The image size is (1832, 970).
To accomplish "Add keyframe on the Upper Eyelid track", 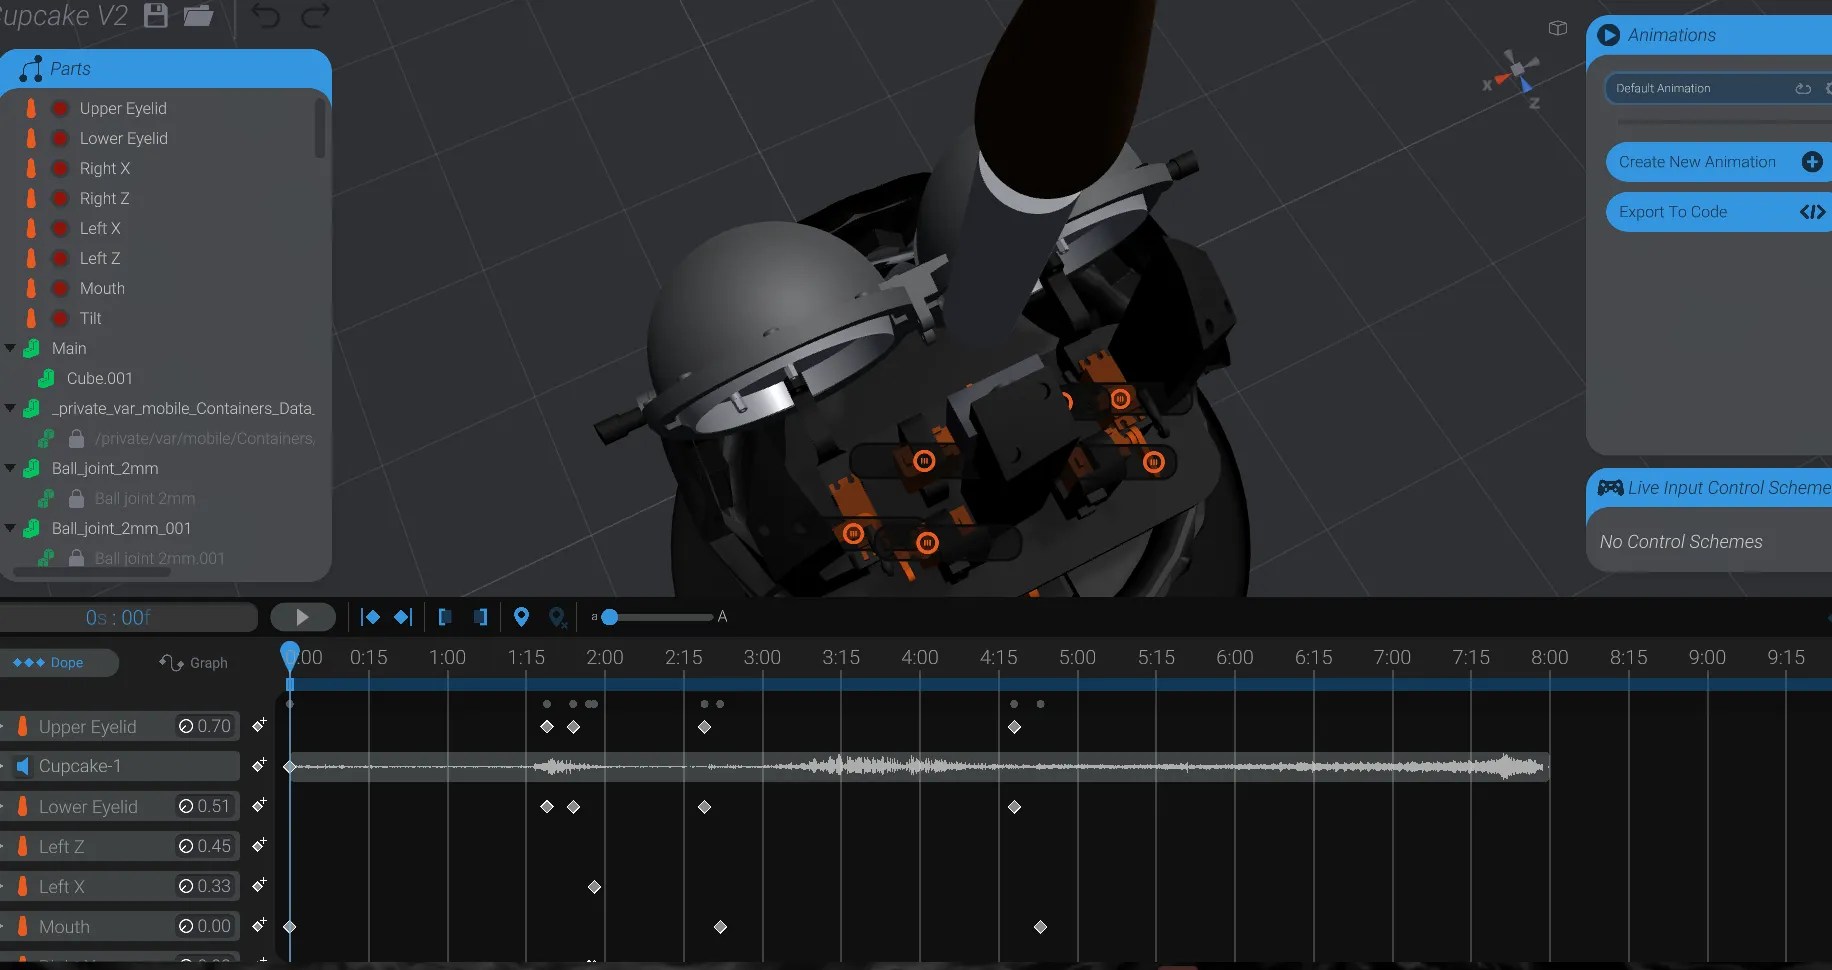I will tap(259, 725).
